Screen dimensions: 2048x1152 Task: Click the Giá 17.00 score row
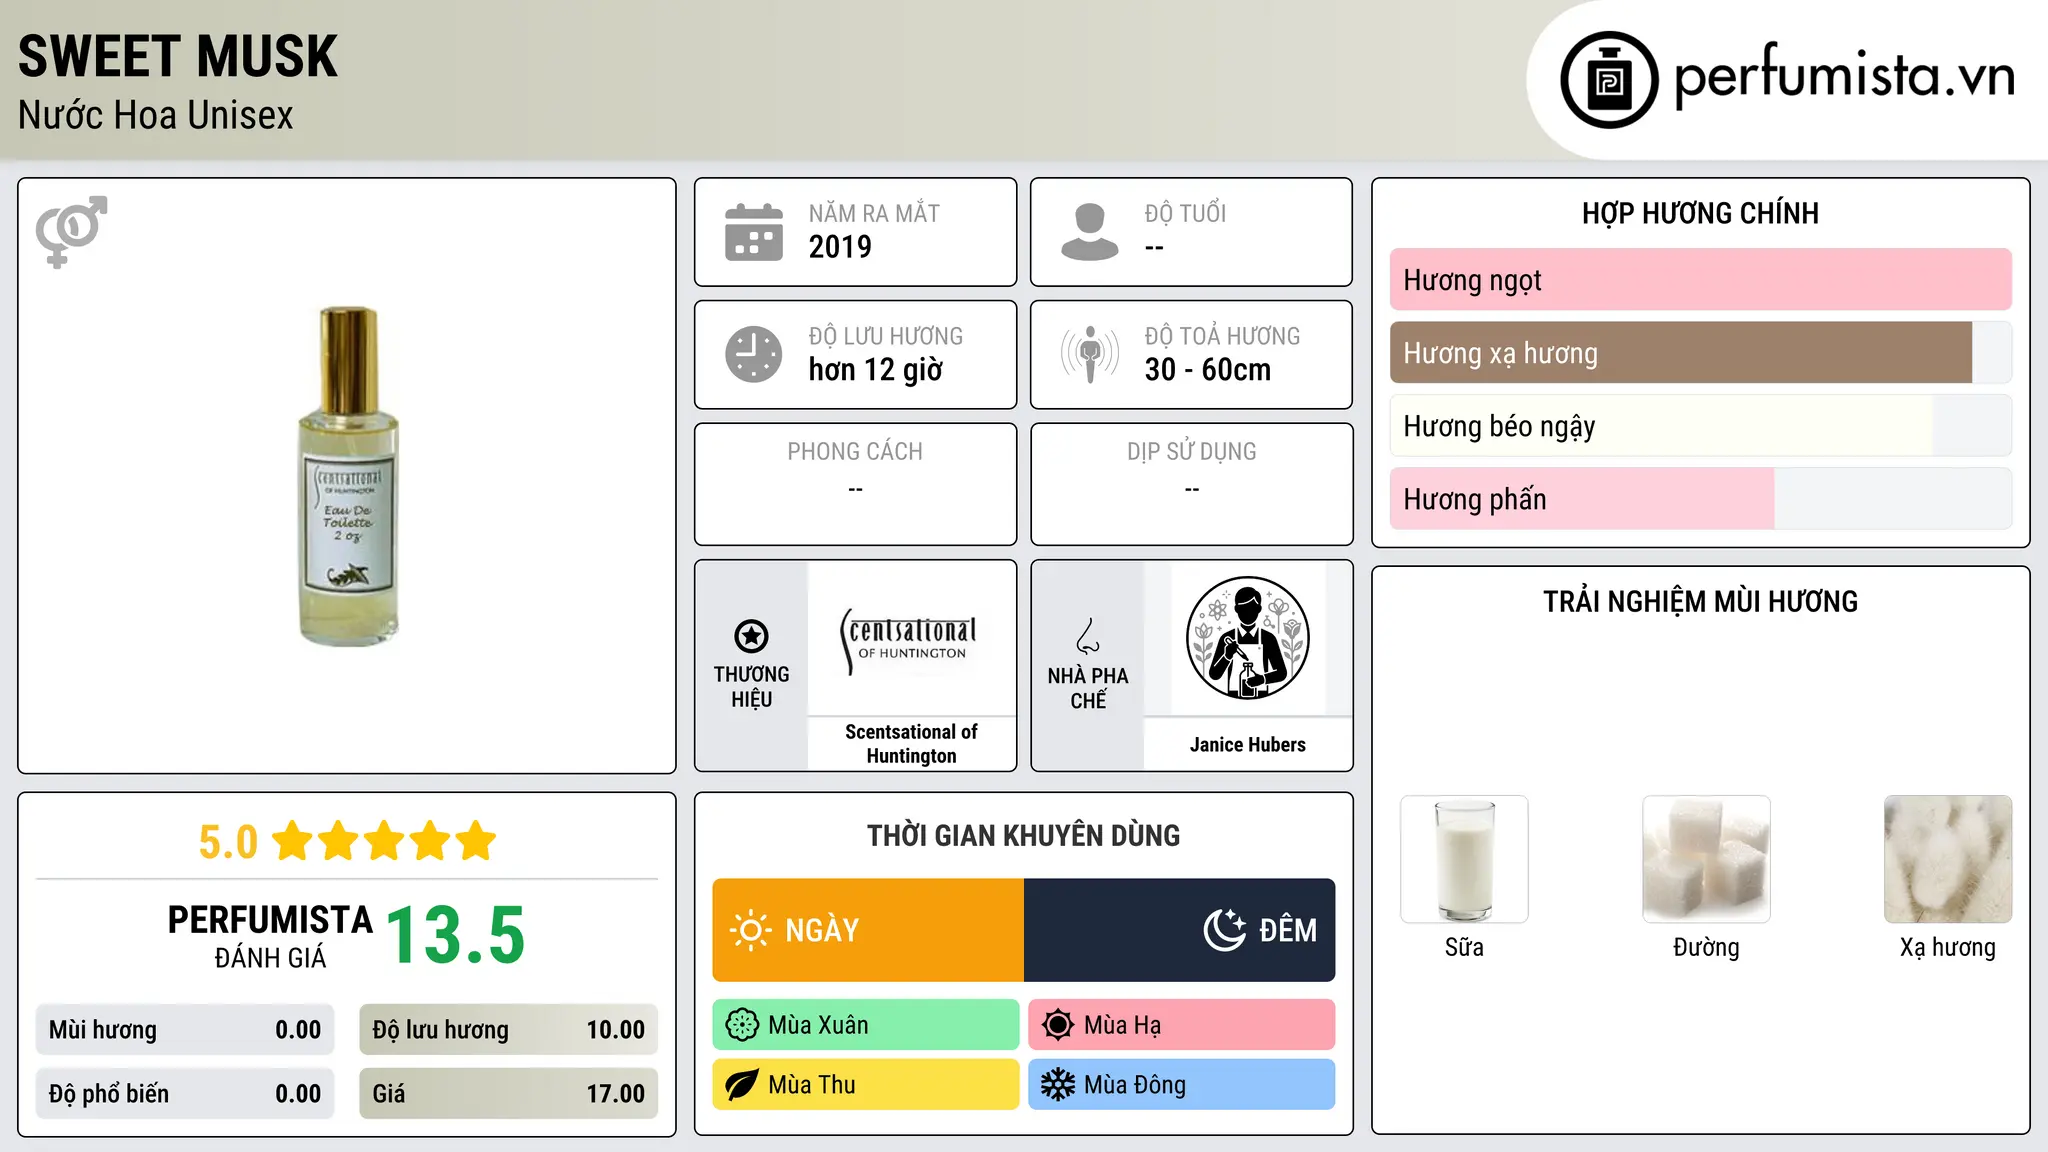509,1094
